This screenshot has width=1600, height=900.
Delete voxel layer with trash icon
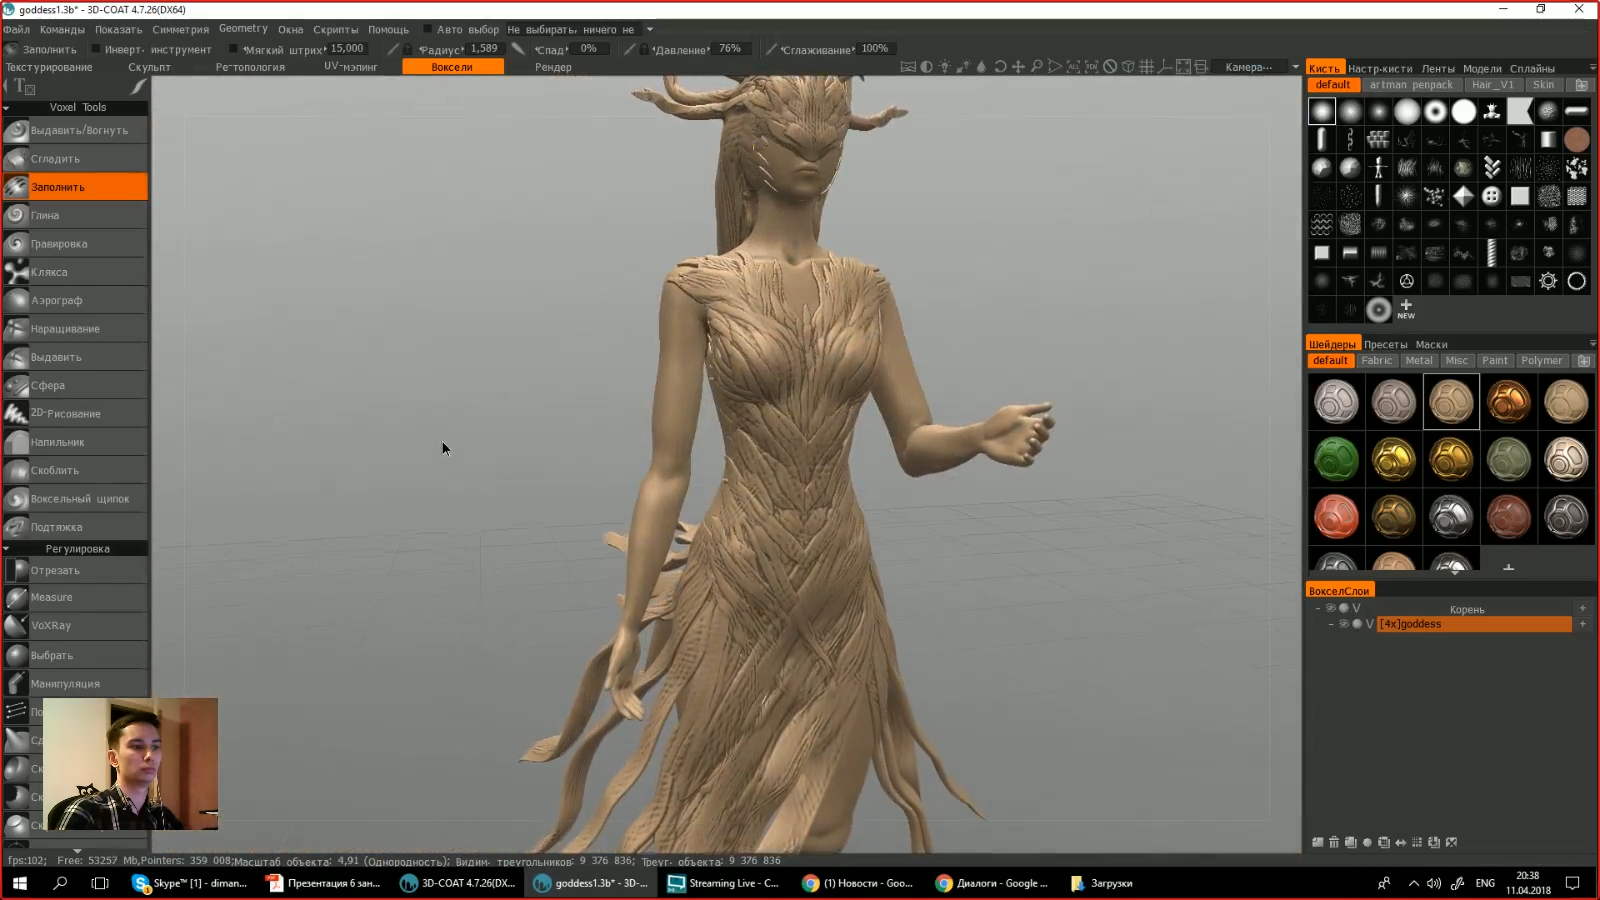(1334, 842)
